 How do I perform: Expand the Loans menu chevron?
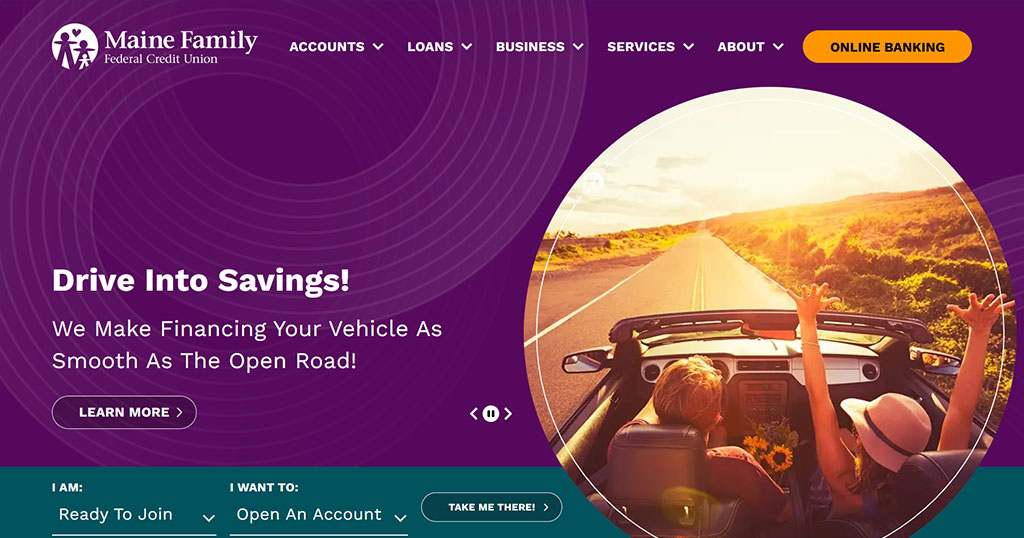(467, 46)
